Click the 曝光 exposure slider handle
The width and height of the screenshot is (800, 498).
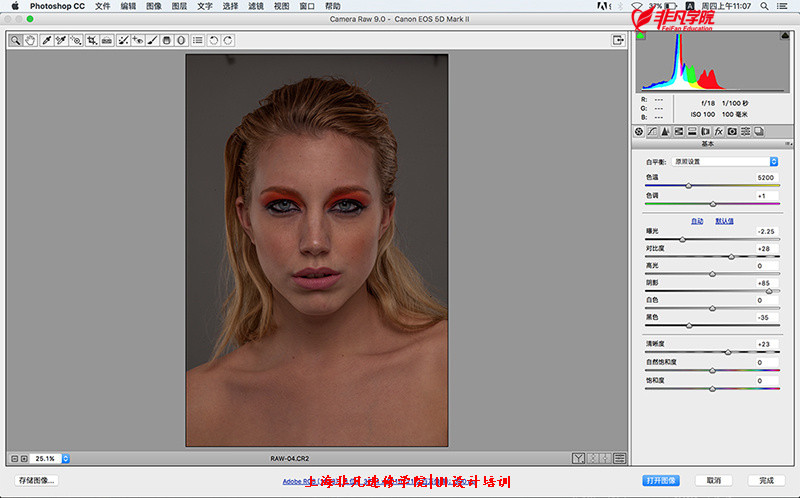click(682, 239)
